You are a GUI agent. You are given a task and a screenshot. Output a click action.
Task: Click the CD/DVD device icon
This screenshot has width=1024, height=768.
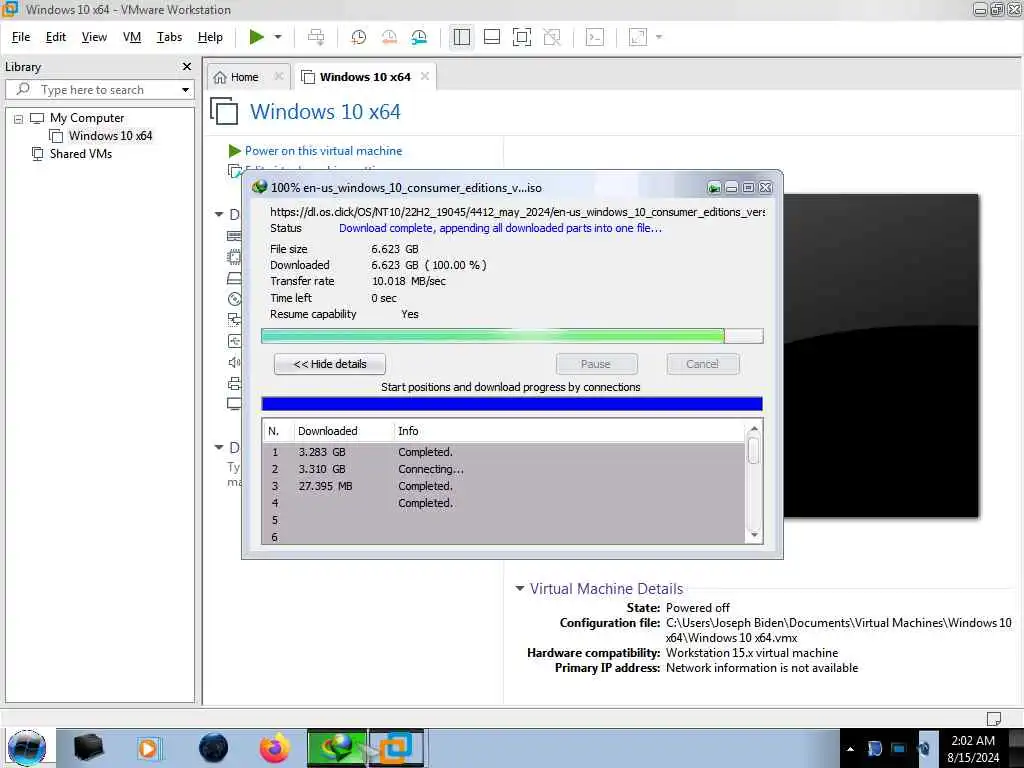(234, 299)
